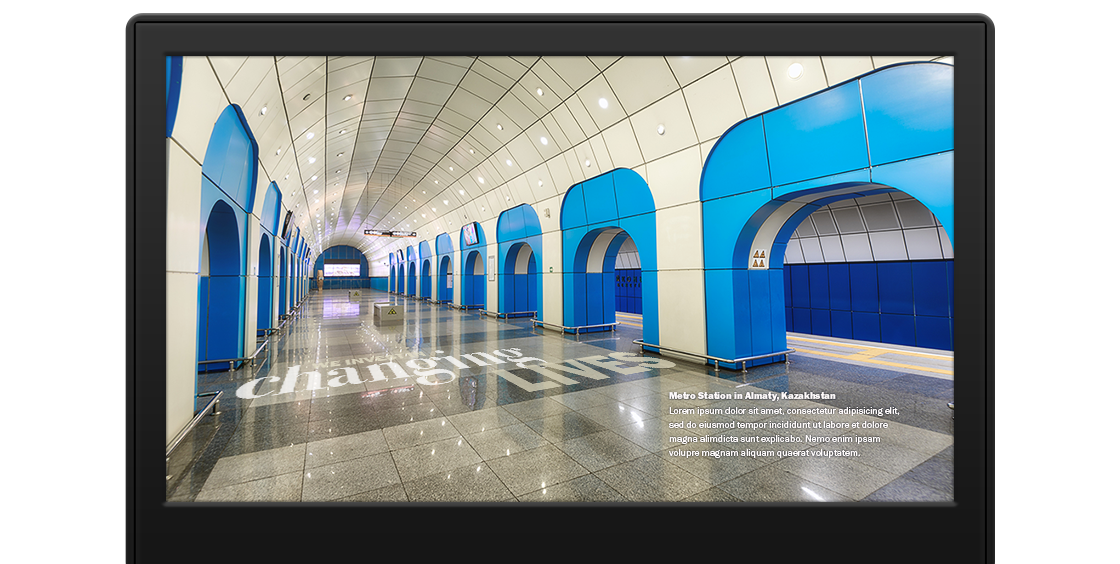The image size is (1120, 564).
Task: Click the 'Metro Station in Almaty, Kazakhstan' caption title
Action: point(752,396)
